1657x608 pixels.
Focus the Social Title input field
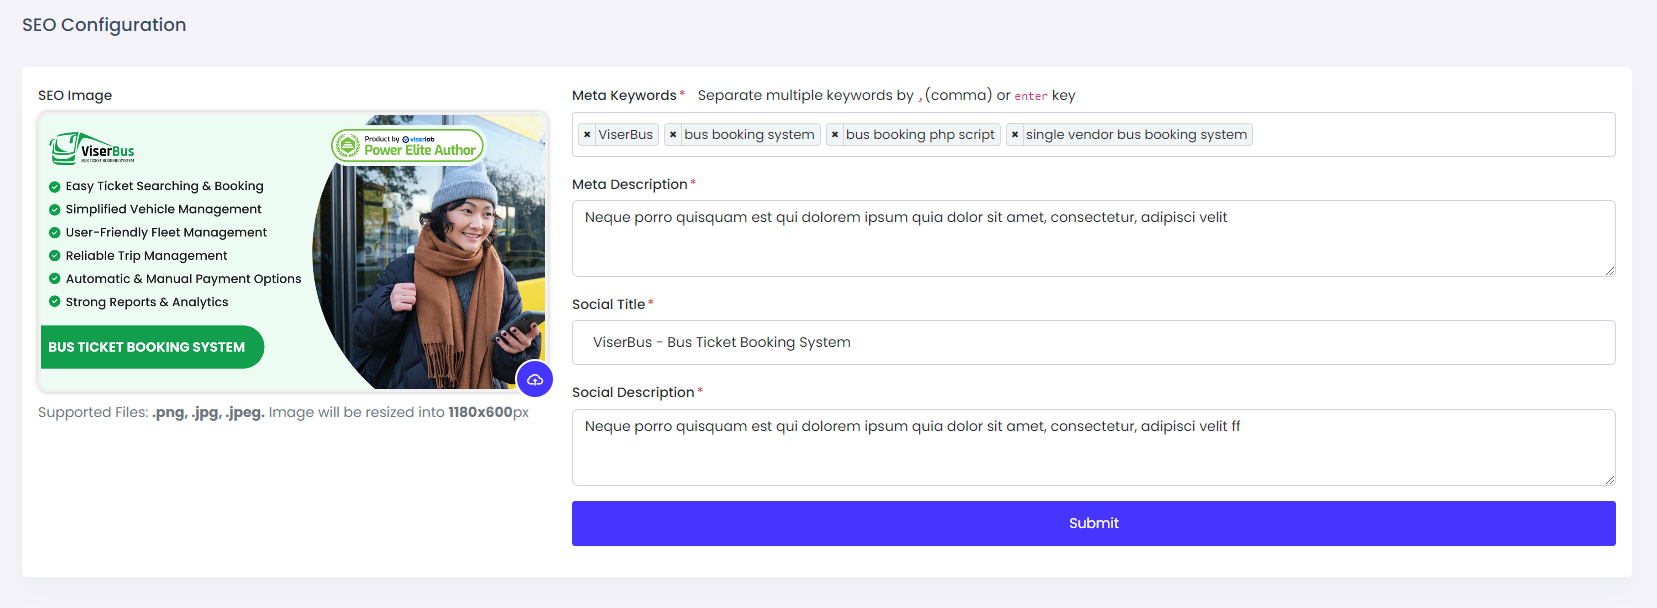(x=1092, y=343)
